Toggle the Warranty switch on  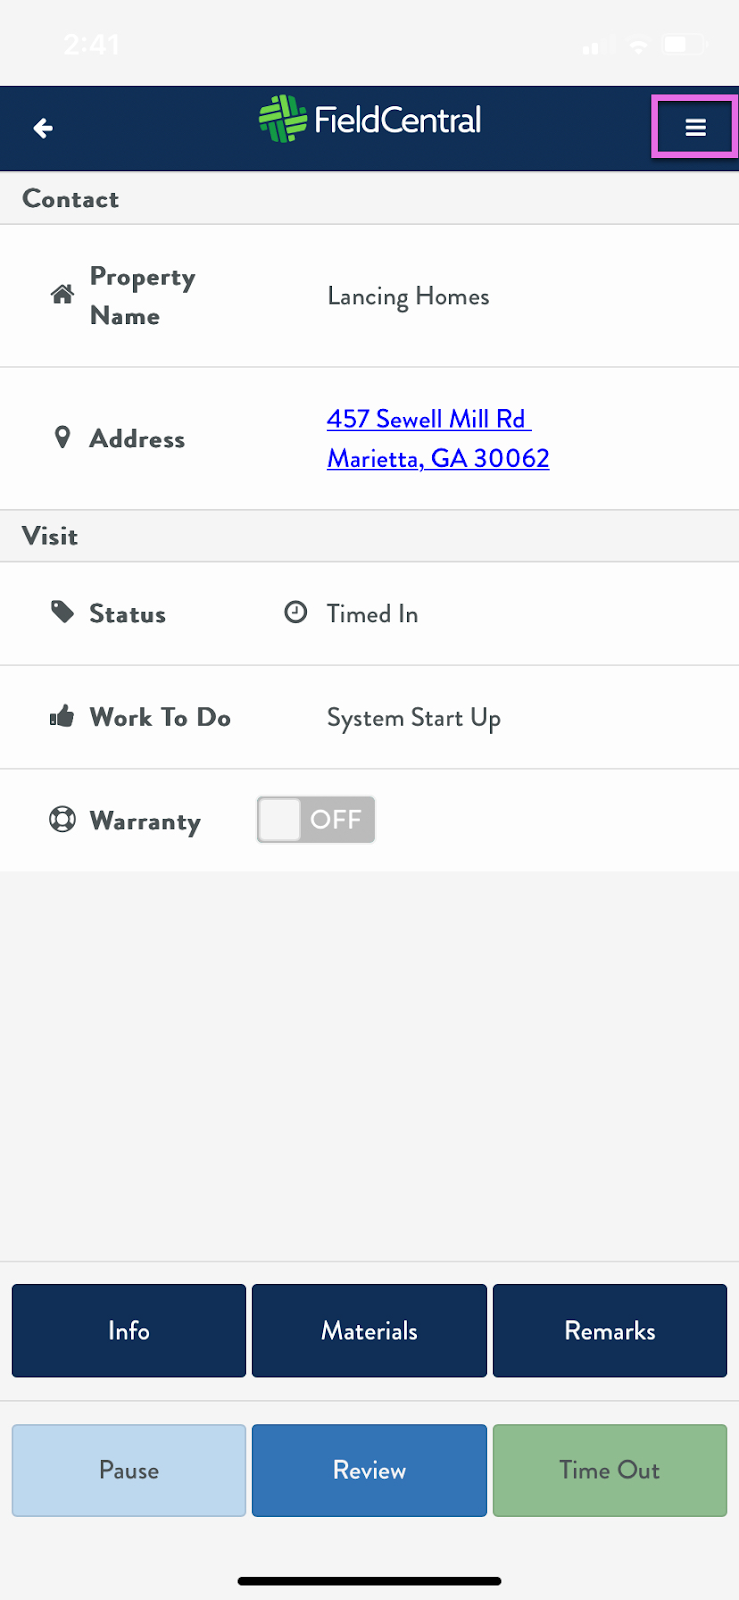[316, 820]
